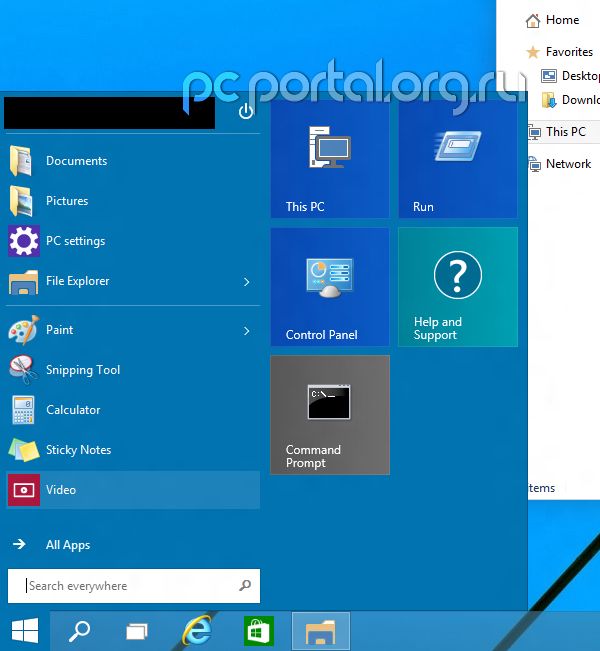Open the Control Panel tile
Viewport: 600px width, 651px height.
pyautogui.click(x=330, y=287)
